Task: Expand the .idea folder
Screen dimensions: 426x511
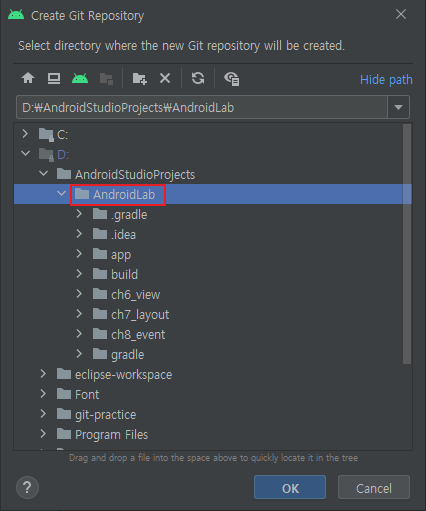Action: pos(79,234)
